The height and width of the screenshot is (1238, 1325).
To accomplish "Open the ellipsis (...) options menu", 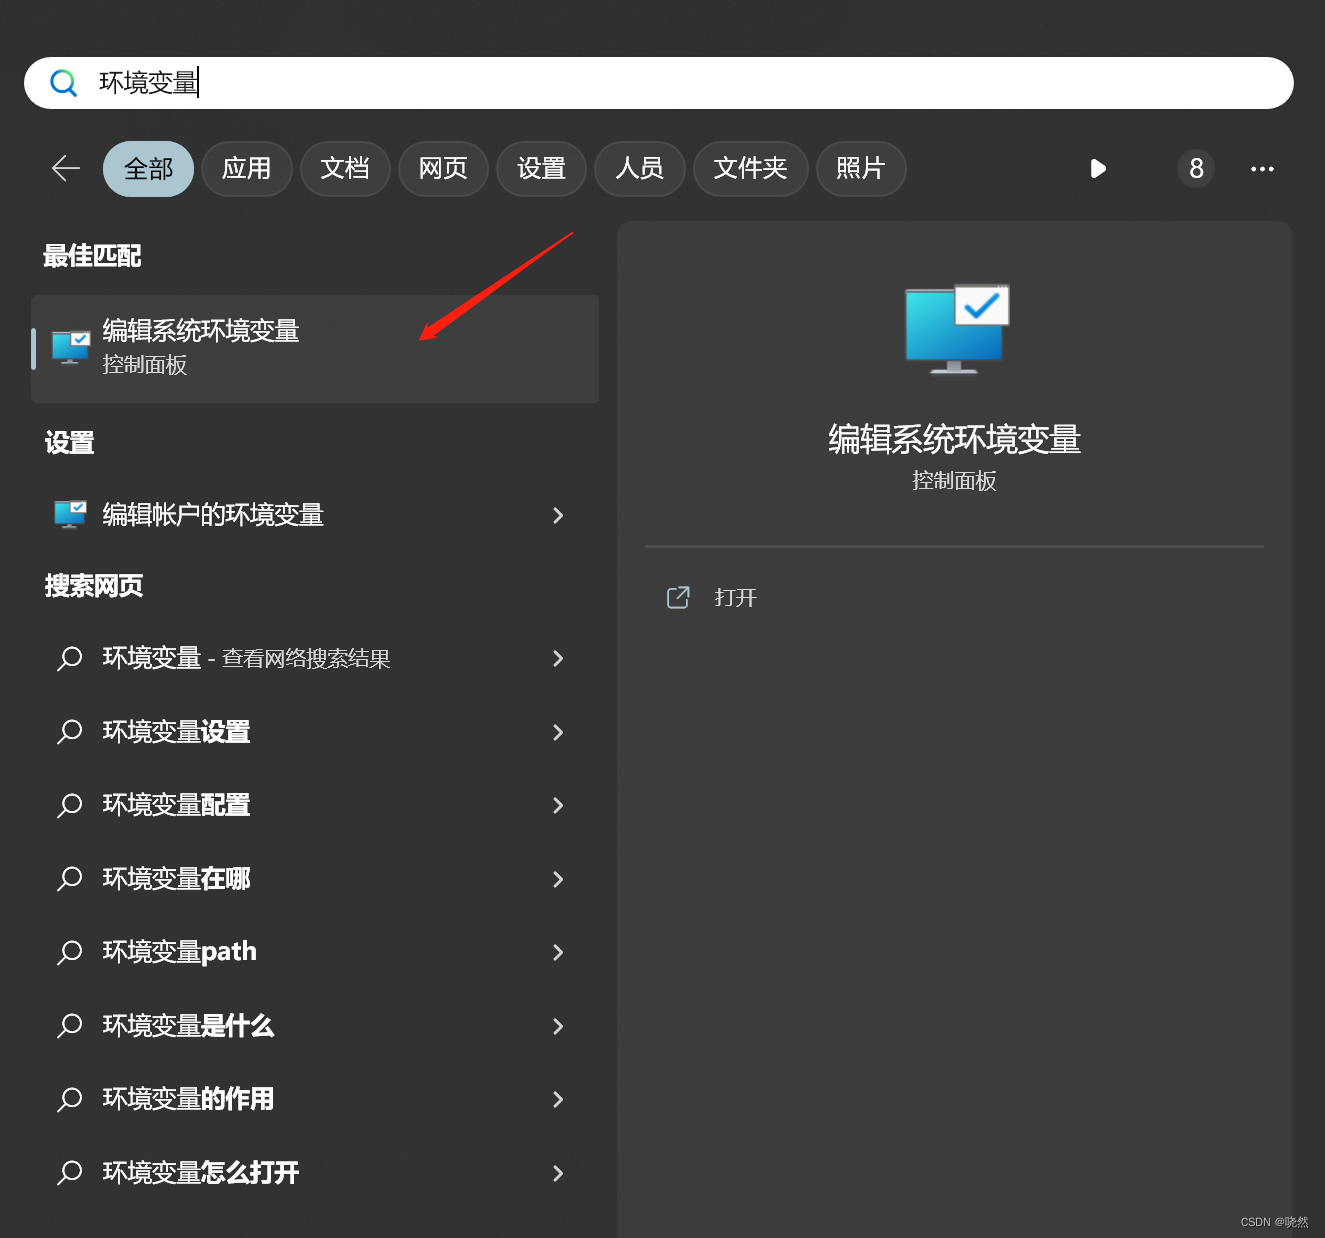I will (1262, 168).
